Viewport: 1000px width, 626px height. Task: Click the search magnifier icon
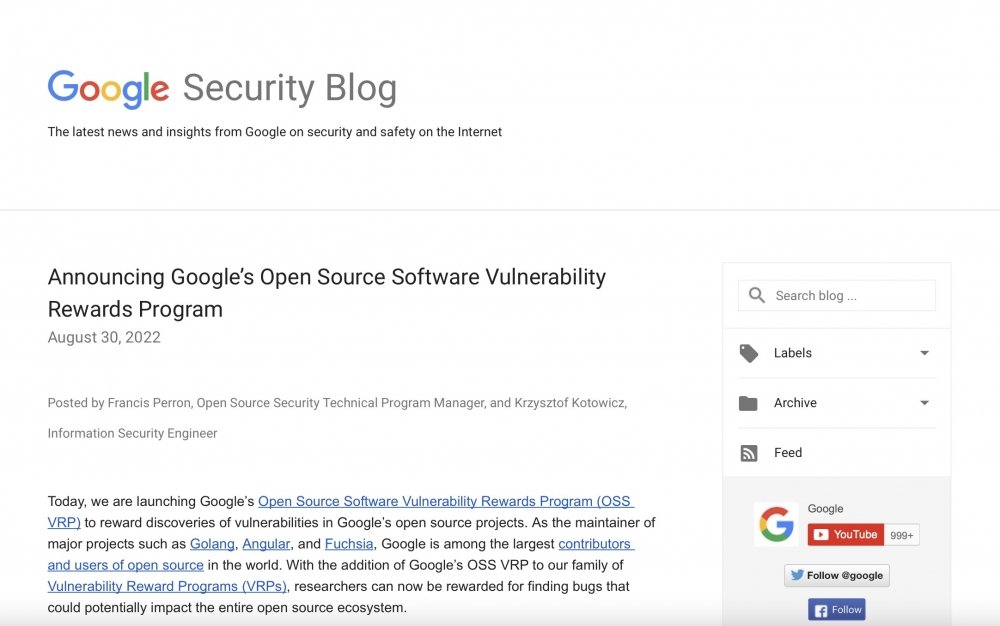pyautogui.click(x=757, y=295)
